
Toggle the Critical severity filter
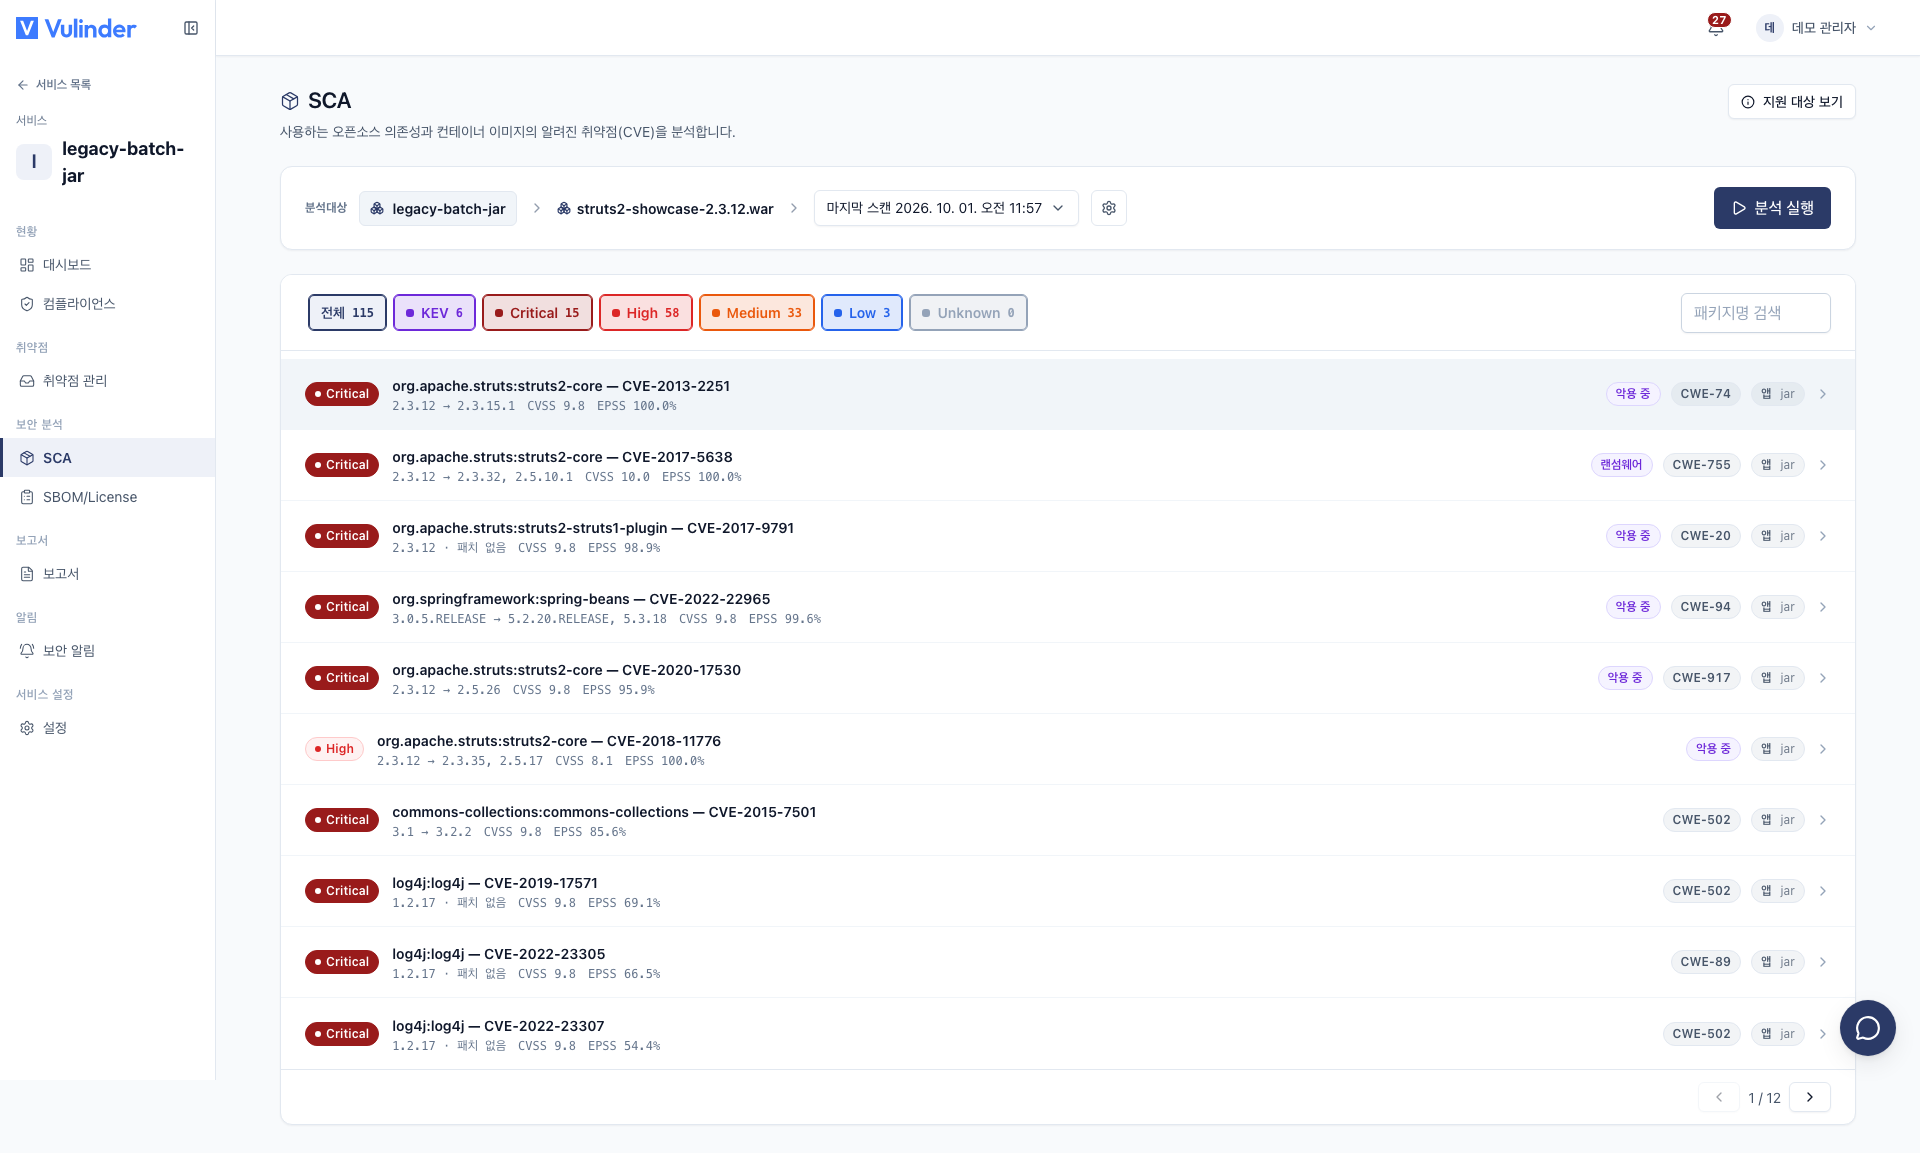(x=537, y=313)
